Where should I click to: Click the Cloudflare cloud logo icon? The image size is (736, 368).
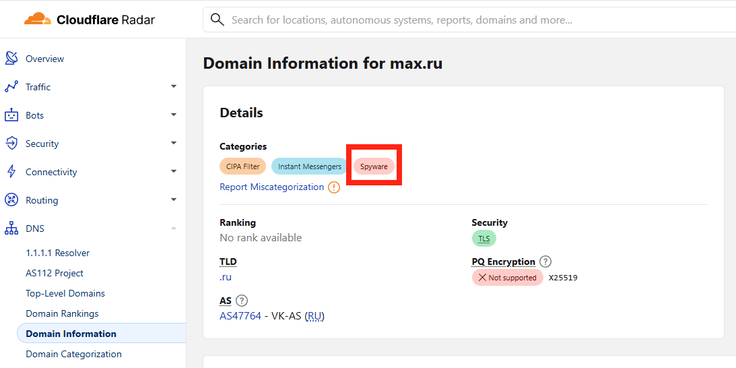click(38, 19)
